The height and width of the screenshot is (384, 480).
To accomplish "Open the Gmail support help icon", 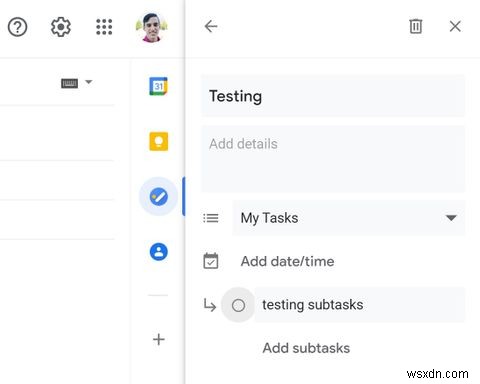I will tap(17, 27).
